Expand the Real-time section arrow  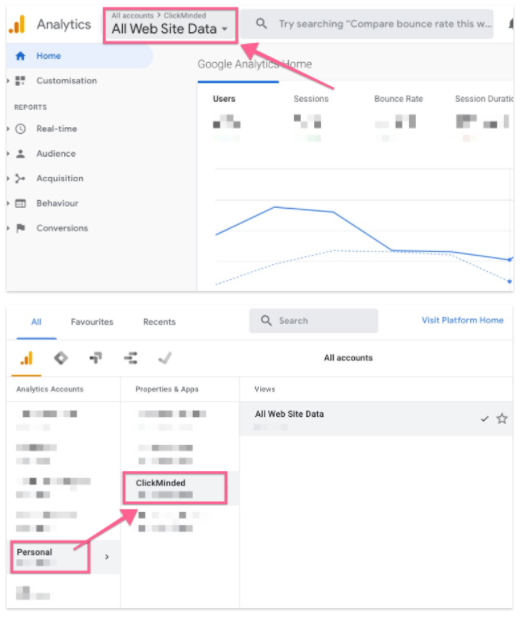click(x=8, y=129)
